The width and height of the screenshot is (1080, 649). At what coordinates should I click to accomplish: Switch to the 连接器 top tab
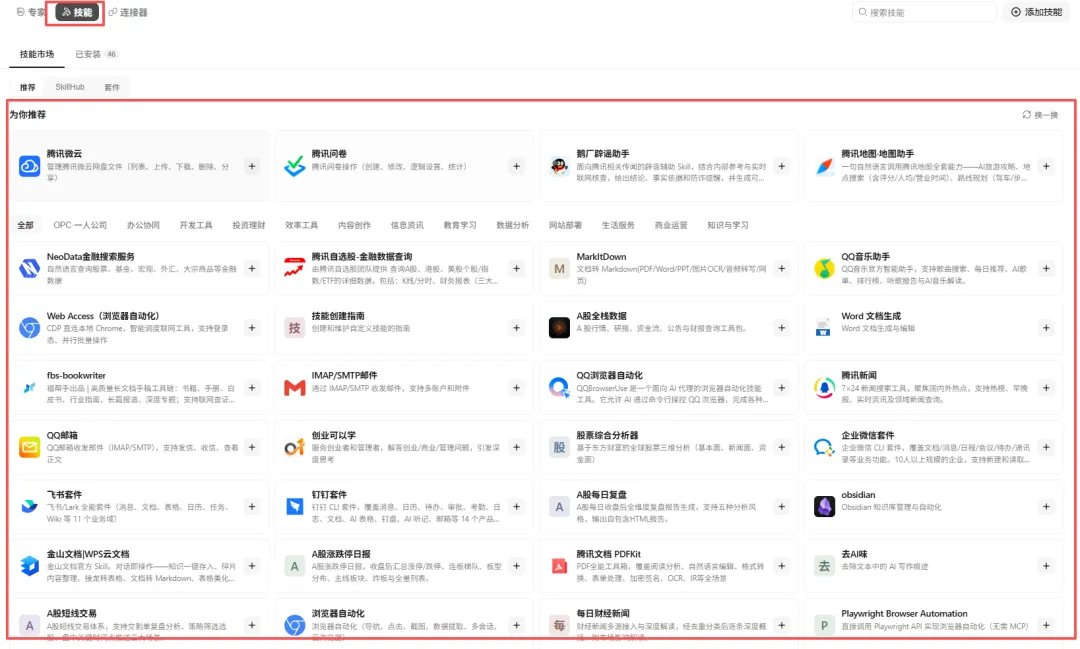tap(128, 12)
